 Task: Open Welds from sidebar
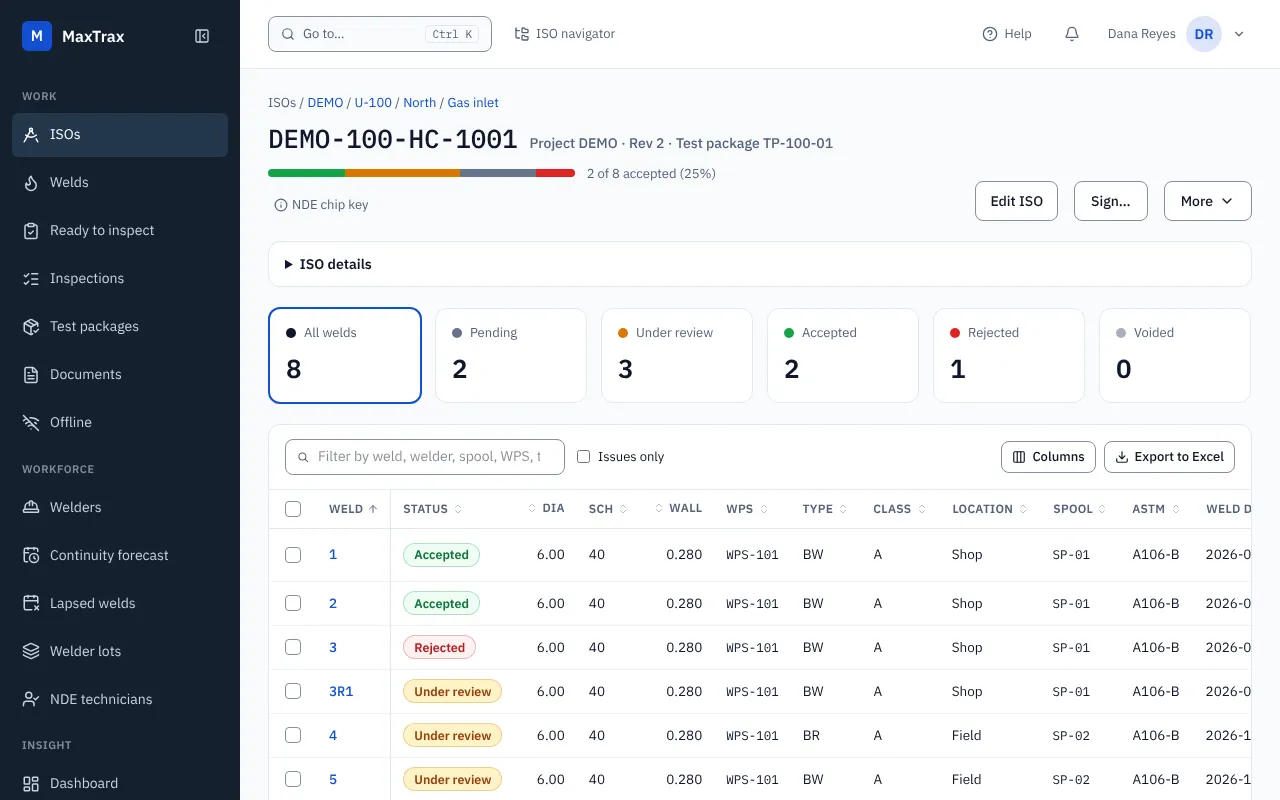point(120,182)
